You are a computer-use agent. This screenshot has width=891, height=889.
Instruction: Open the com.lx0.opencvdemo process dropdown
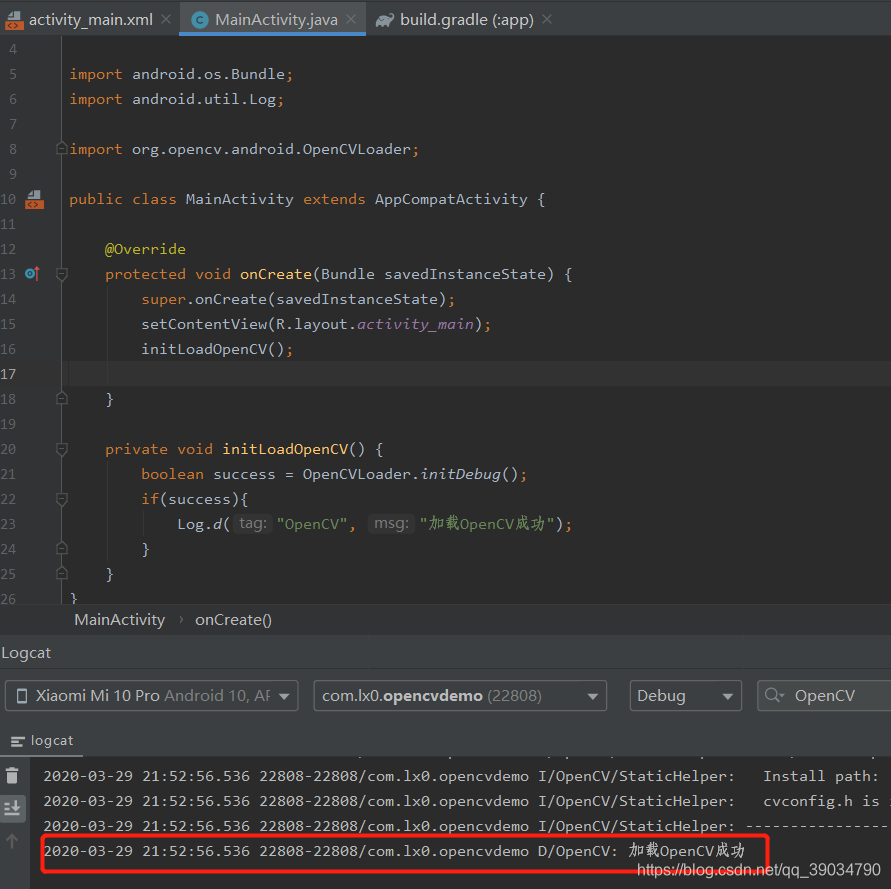click(x=460, y=696)
